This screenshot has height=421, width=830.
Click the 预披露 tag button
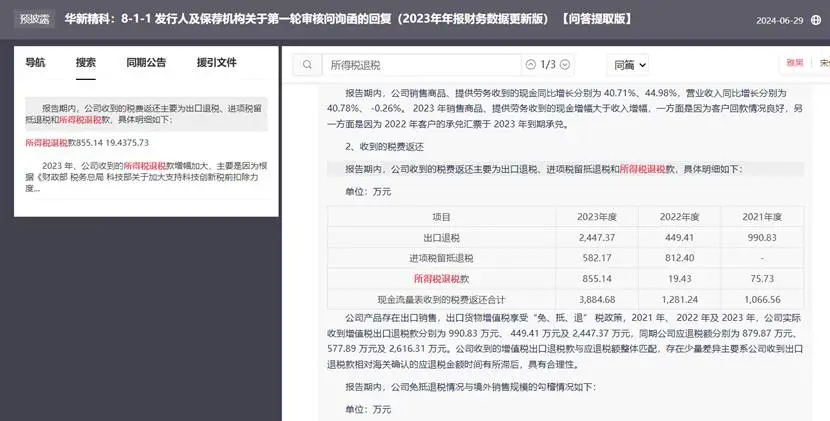(x=34, y=20)
